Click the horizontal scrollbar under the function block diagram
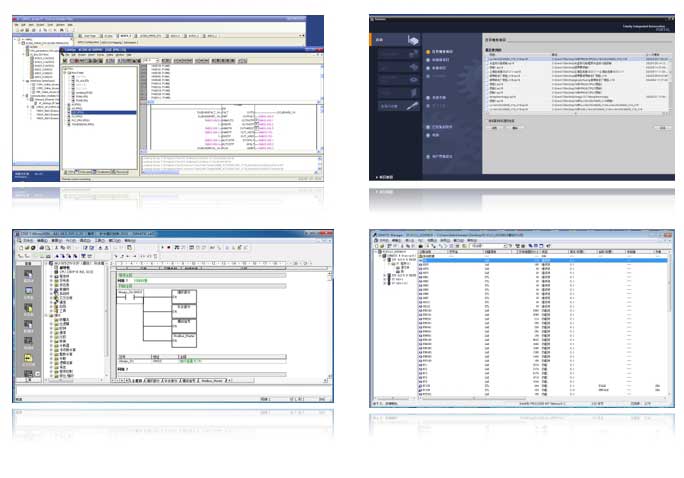The image size is (684, 478). point(230,150)
